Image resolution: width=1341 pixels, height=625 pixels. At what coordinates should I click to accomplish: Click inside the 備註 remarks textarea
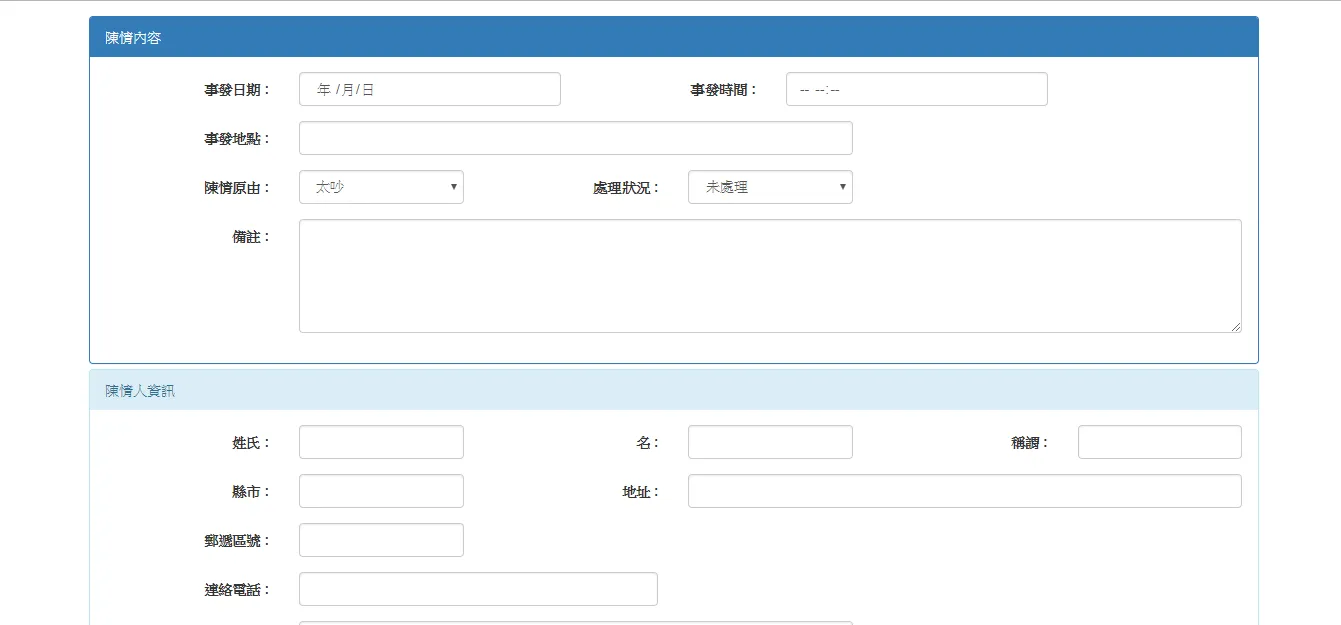point(770,275)
